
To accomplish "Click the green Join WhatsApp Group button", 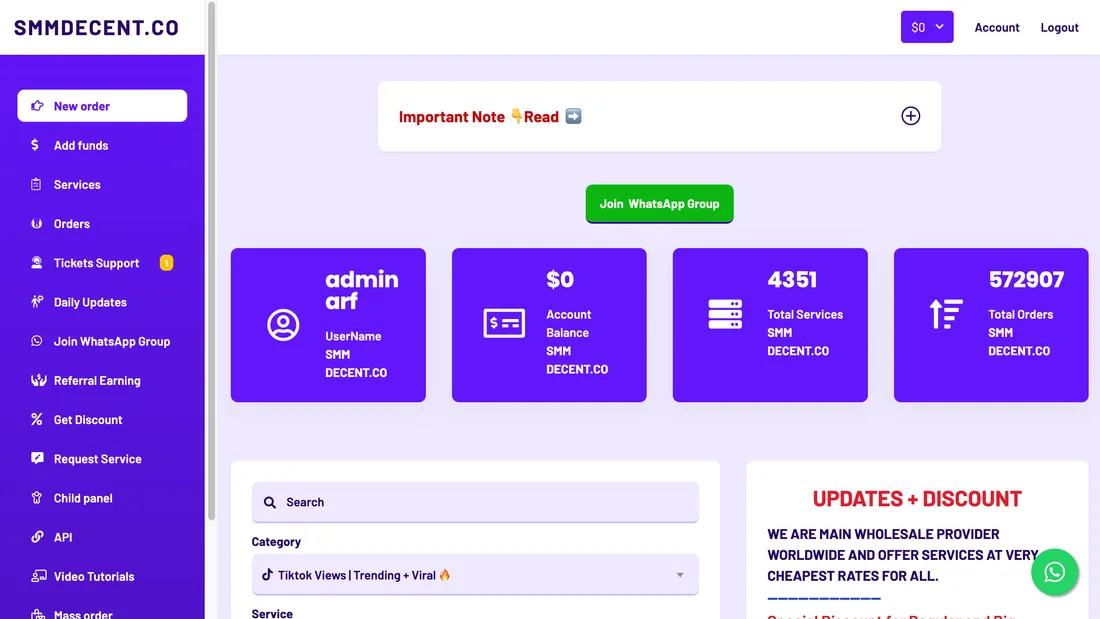I will (x=659, y=204).
